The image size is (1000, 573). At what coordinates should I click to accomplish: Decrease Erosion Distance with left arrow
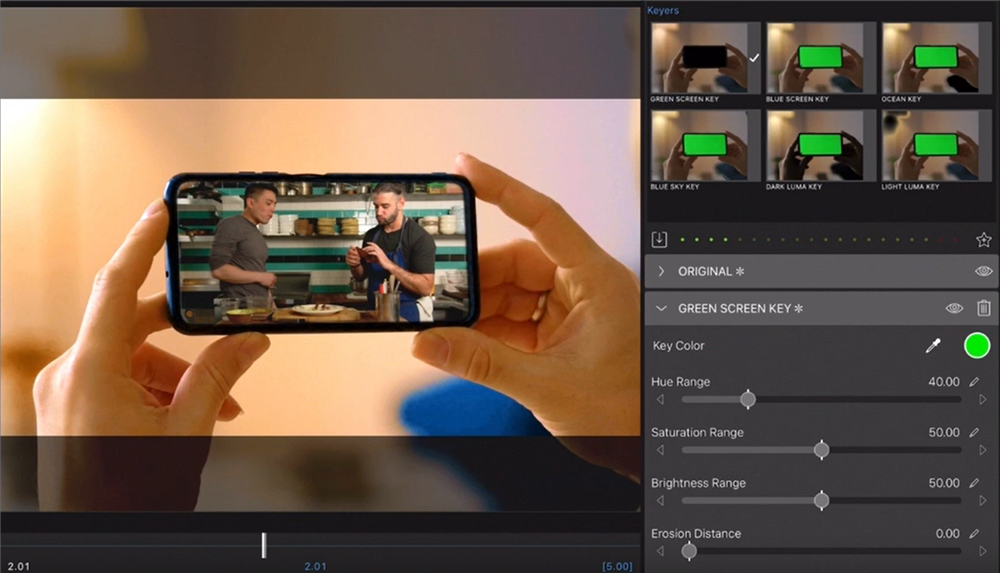(660, 551)
